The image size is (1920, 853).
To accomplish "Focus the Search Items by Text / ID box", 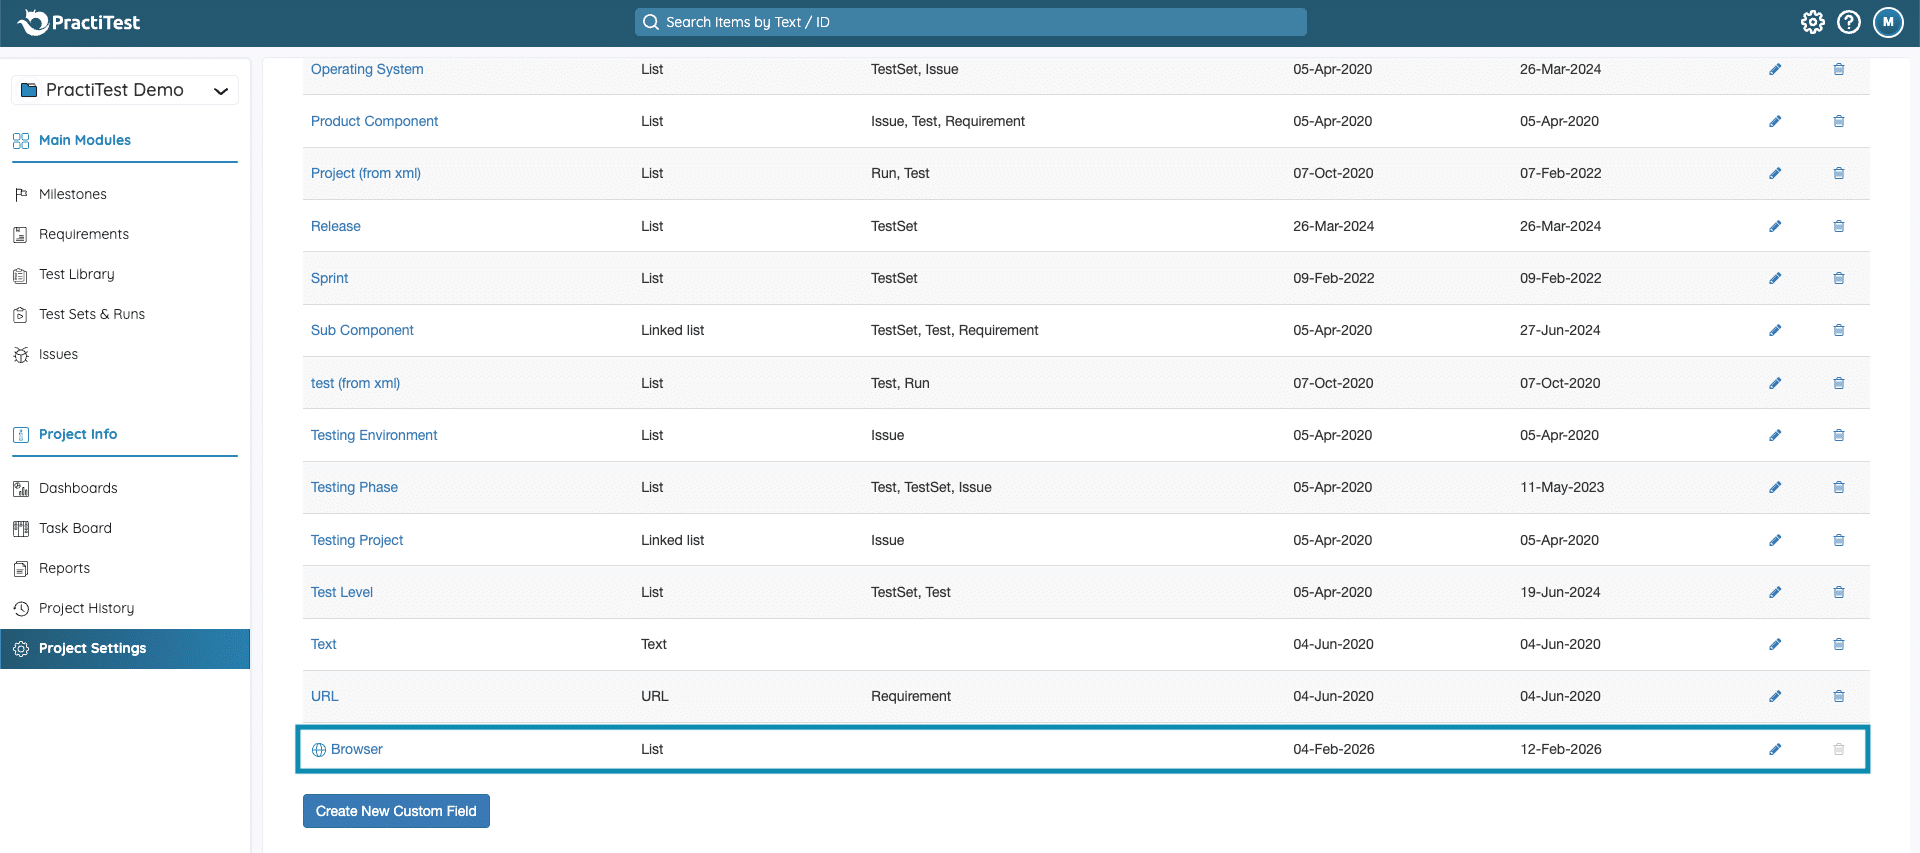I will tap(970, 22).
